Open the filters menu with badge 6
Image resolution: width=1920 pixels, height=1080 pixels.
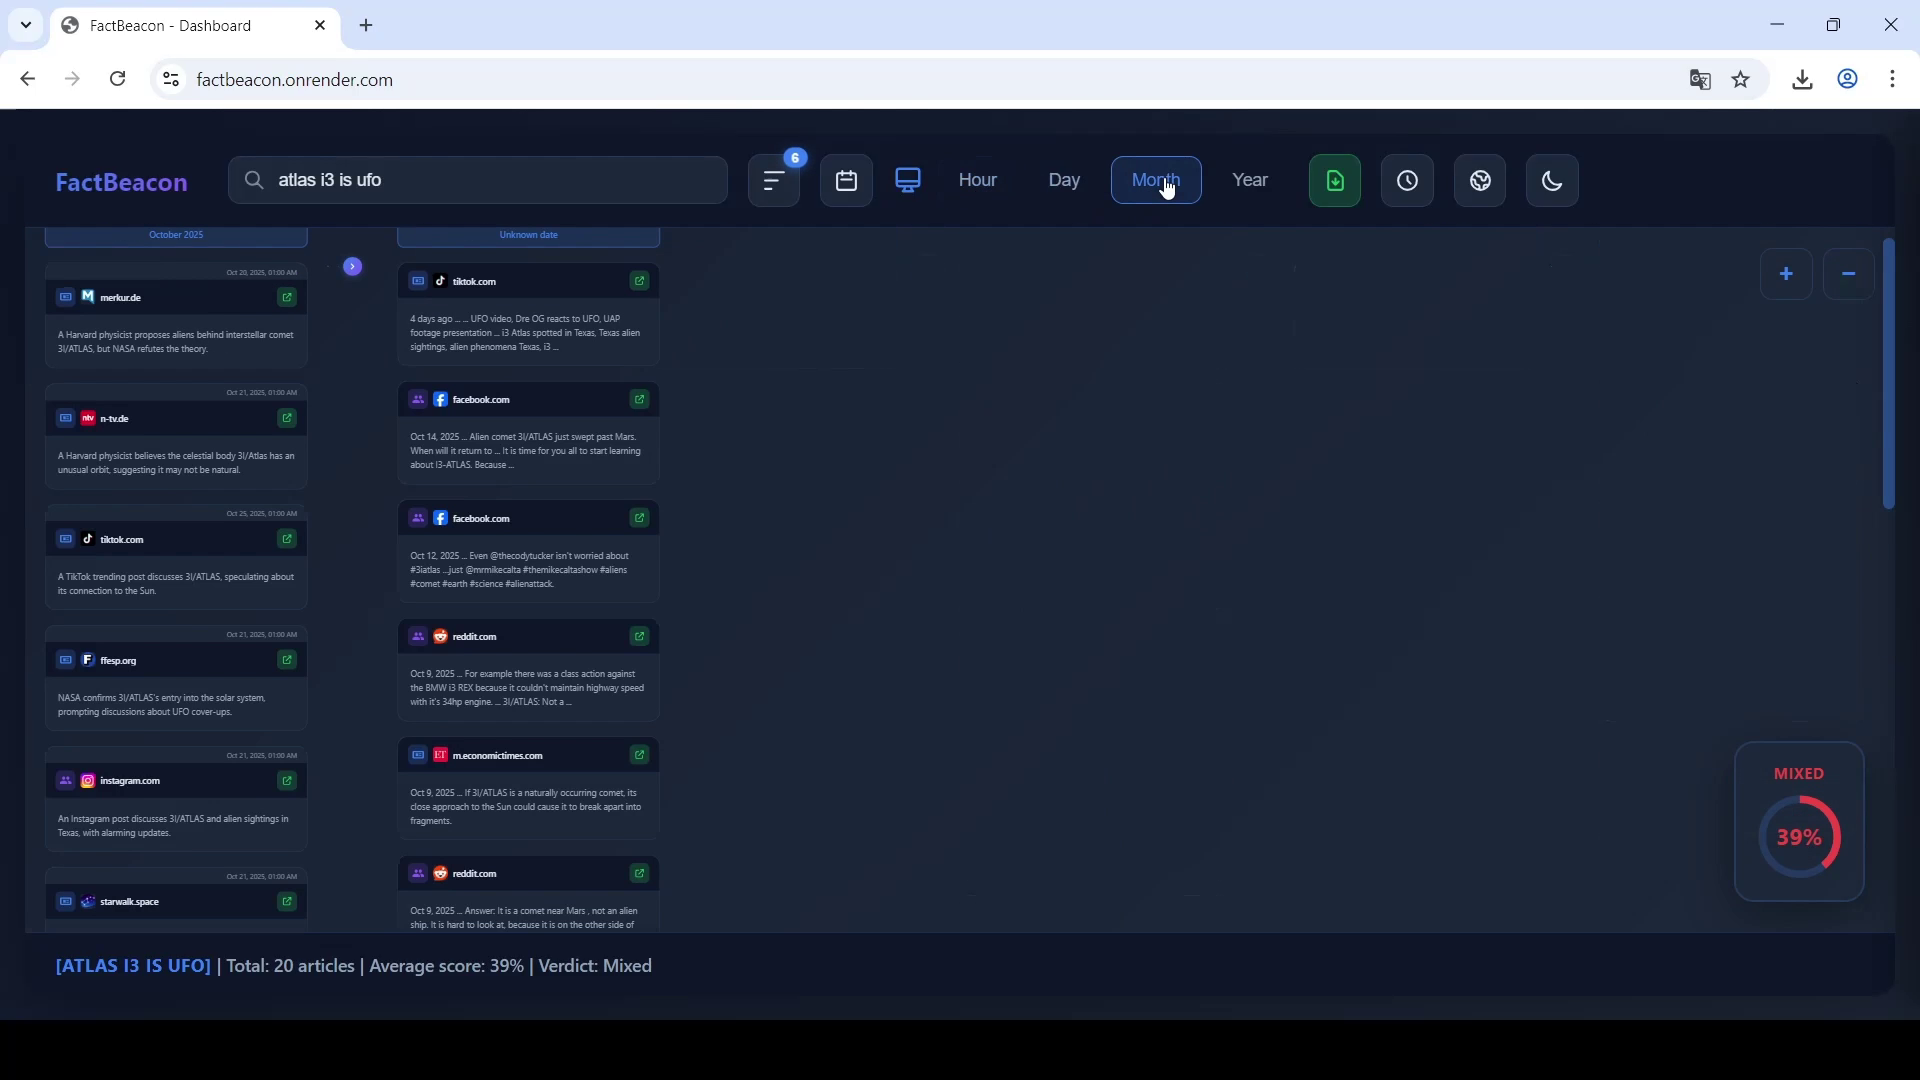[774, 181]
